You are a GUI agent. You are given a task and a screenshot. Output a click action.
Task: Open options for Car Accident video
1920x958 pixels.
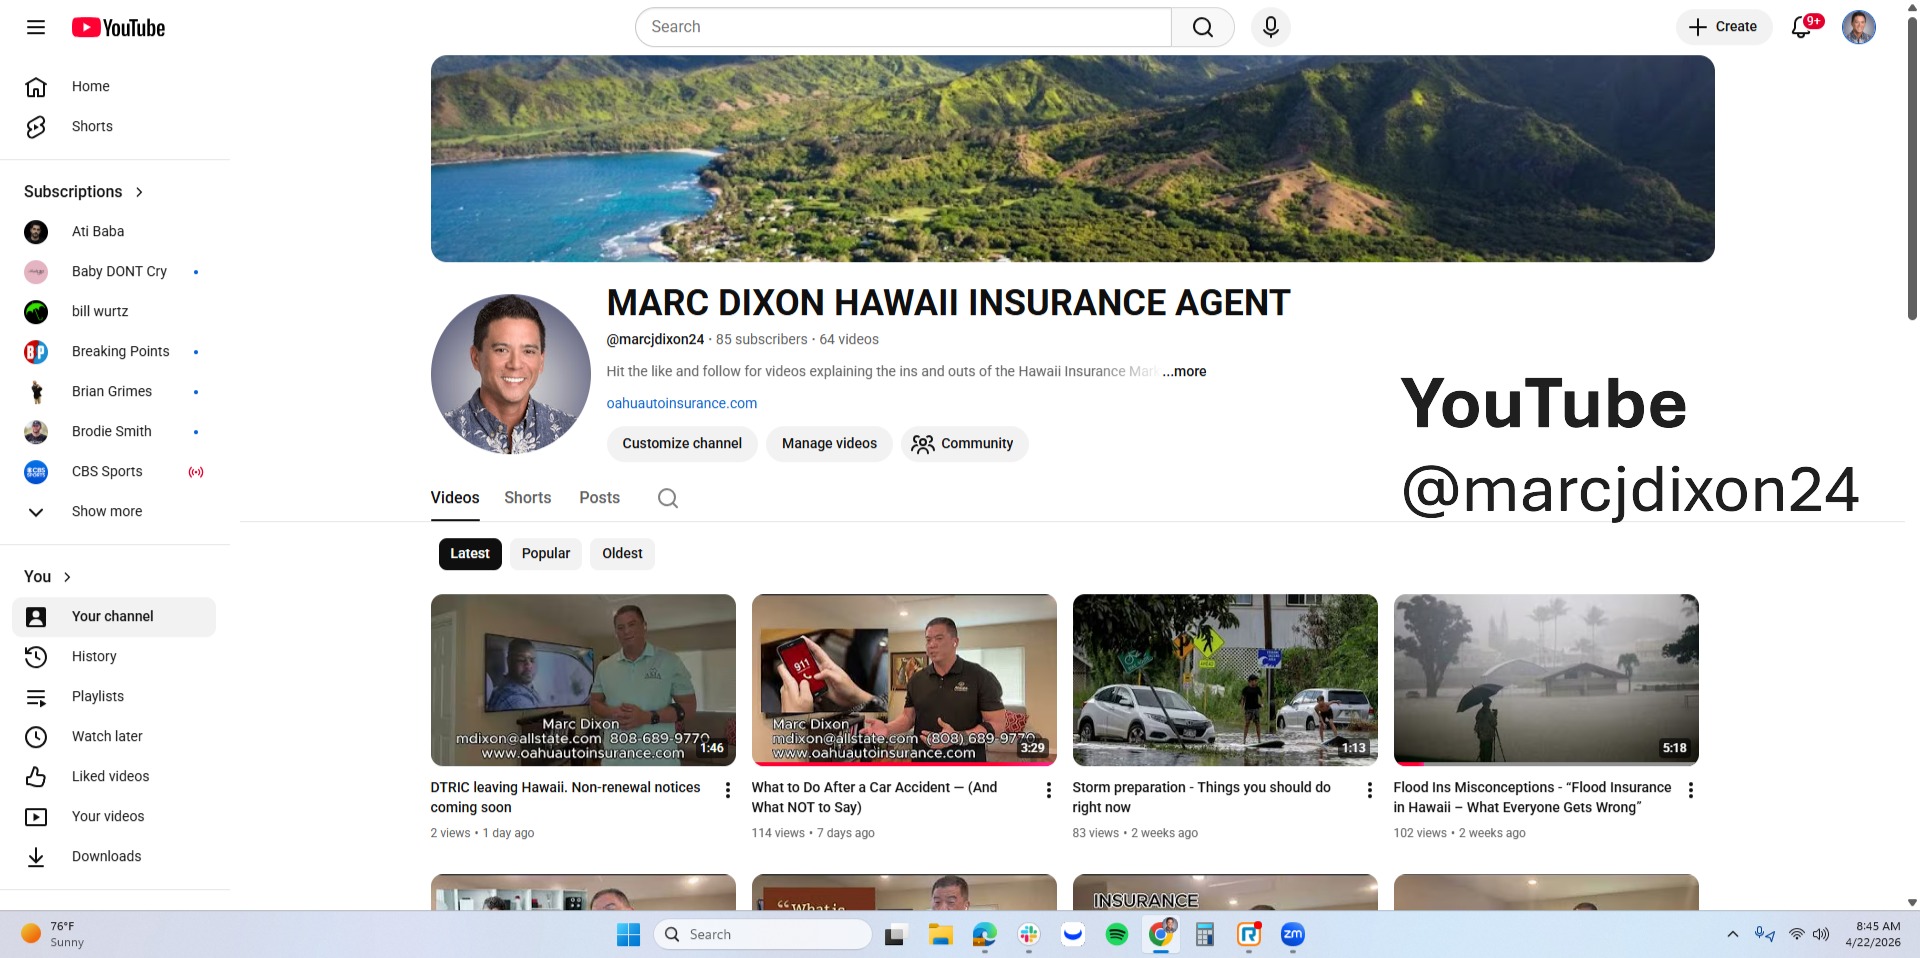(1049, 790)
